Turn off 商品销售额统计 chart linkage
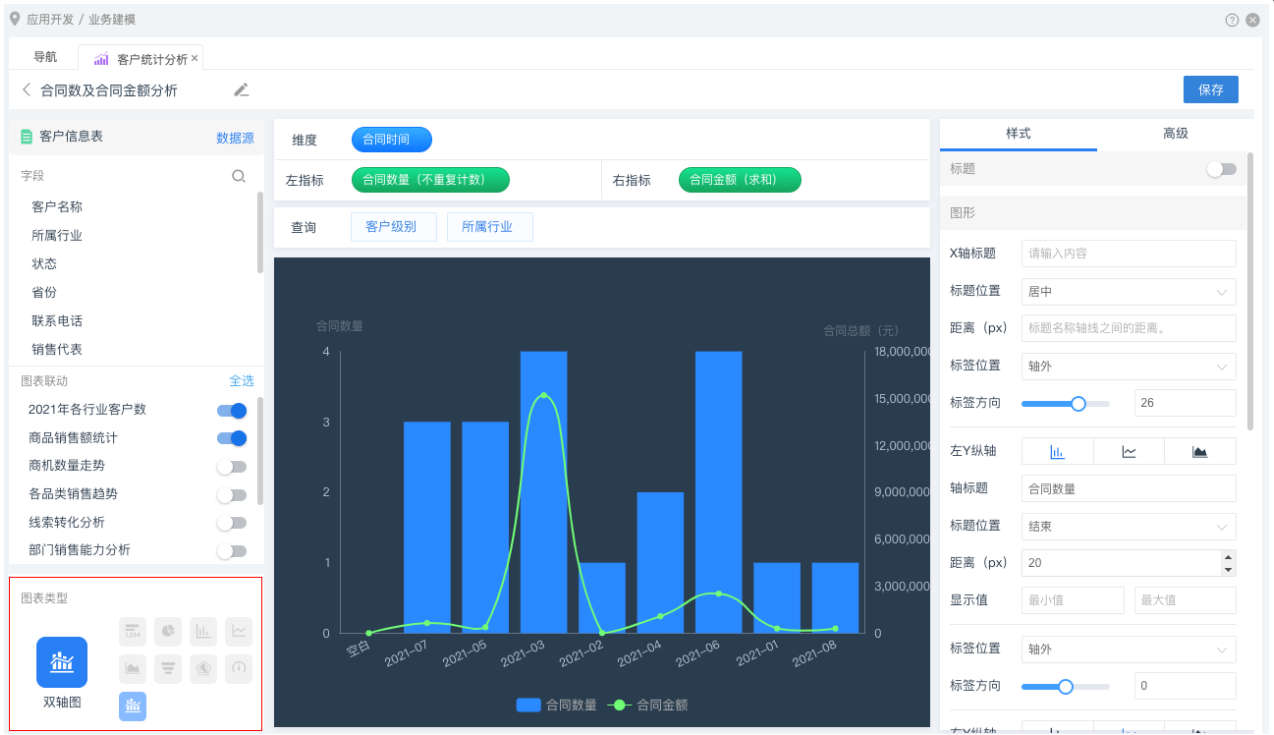 231,438
